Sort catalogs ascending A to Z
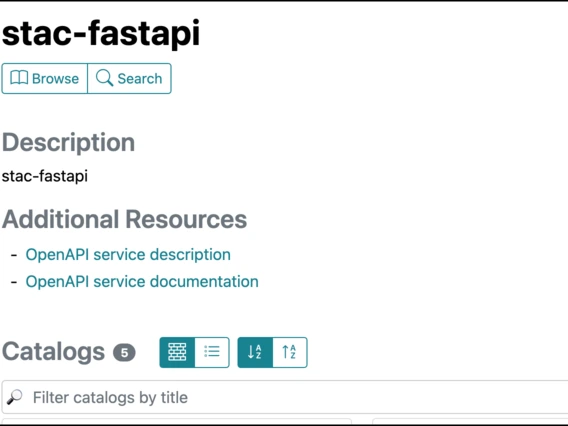 pos(255,352)
